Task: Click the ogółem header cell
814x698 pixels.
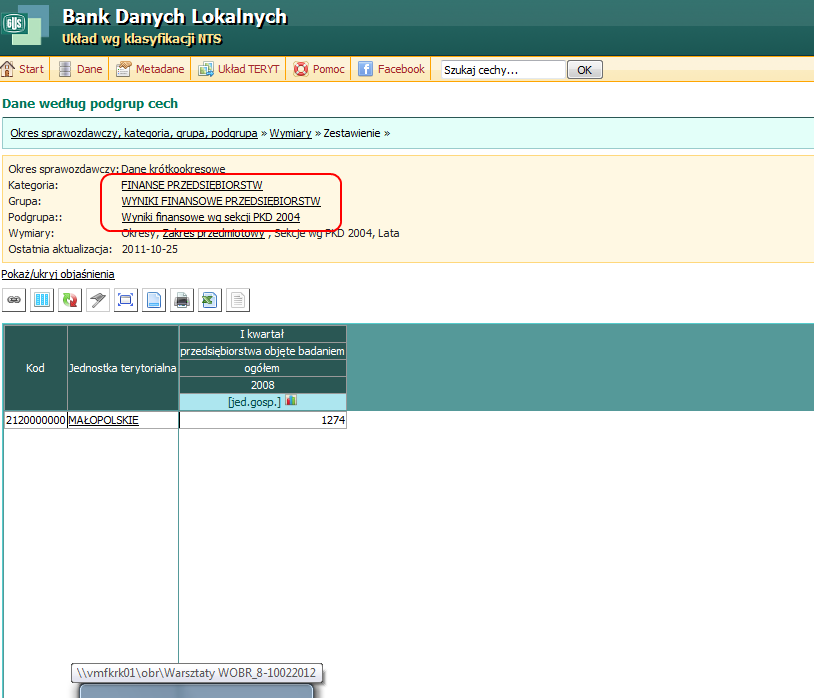Action: click(x=263, y=368)
